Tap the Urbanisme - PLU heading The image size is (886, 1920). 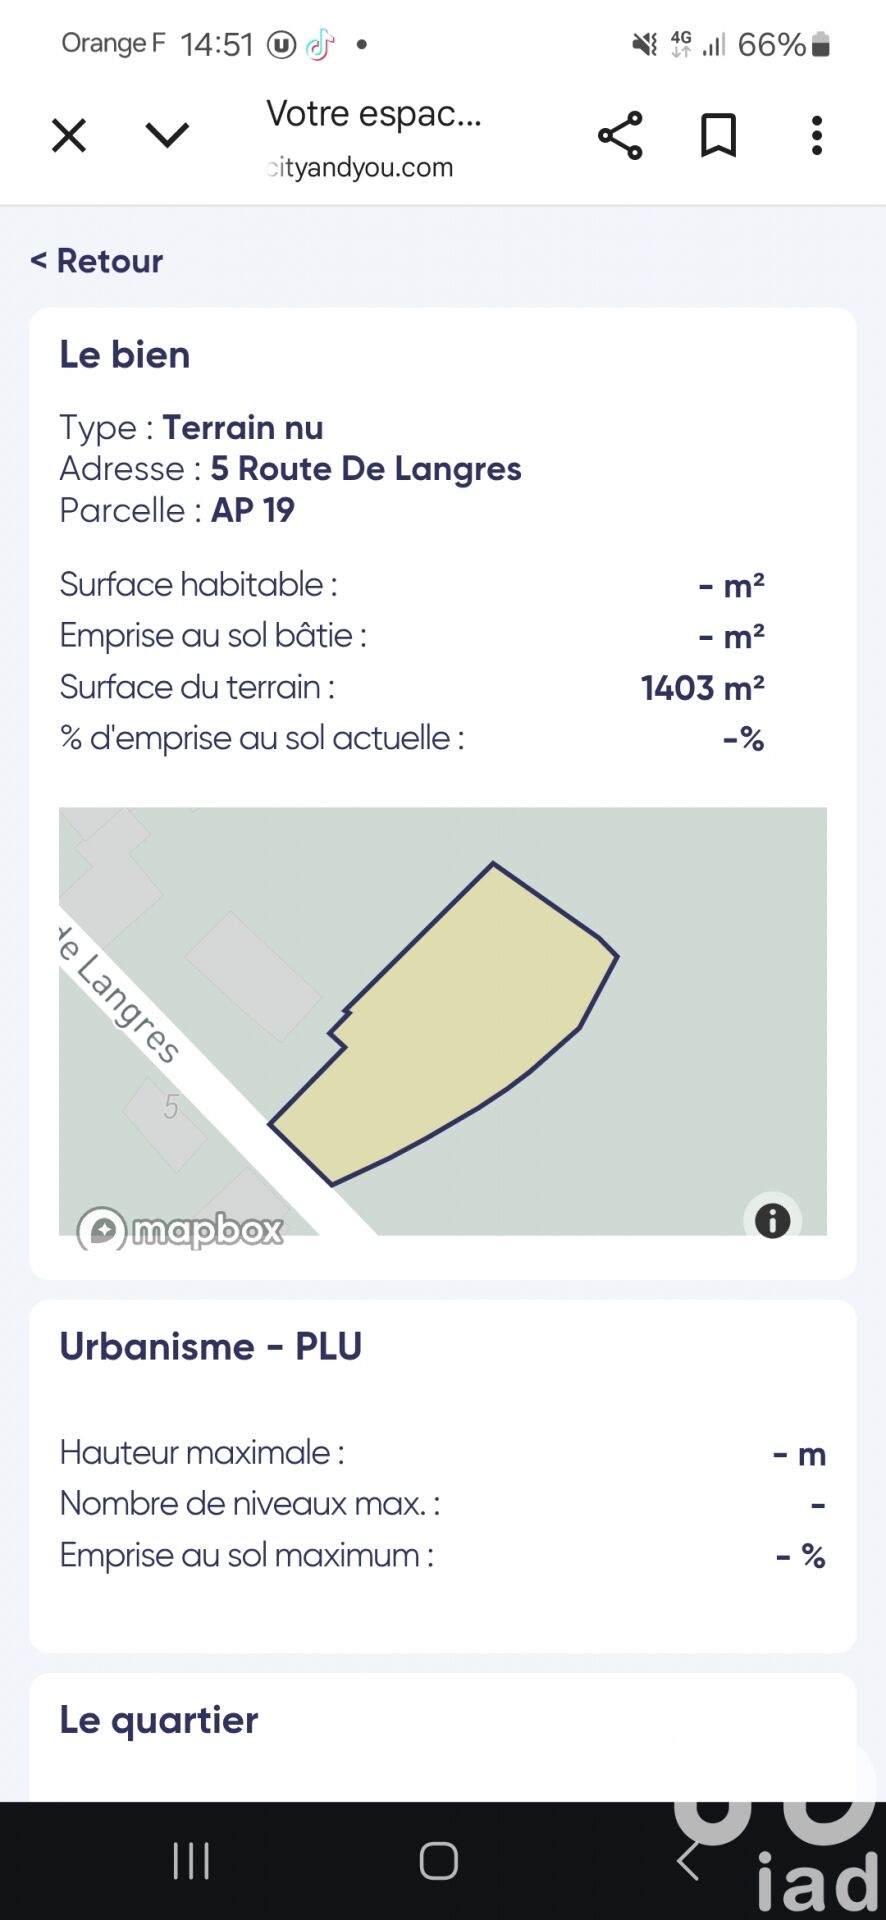coord(210,1346)
